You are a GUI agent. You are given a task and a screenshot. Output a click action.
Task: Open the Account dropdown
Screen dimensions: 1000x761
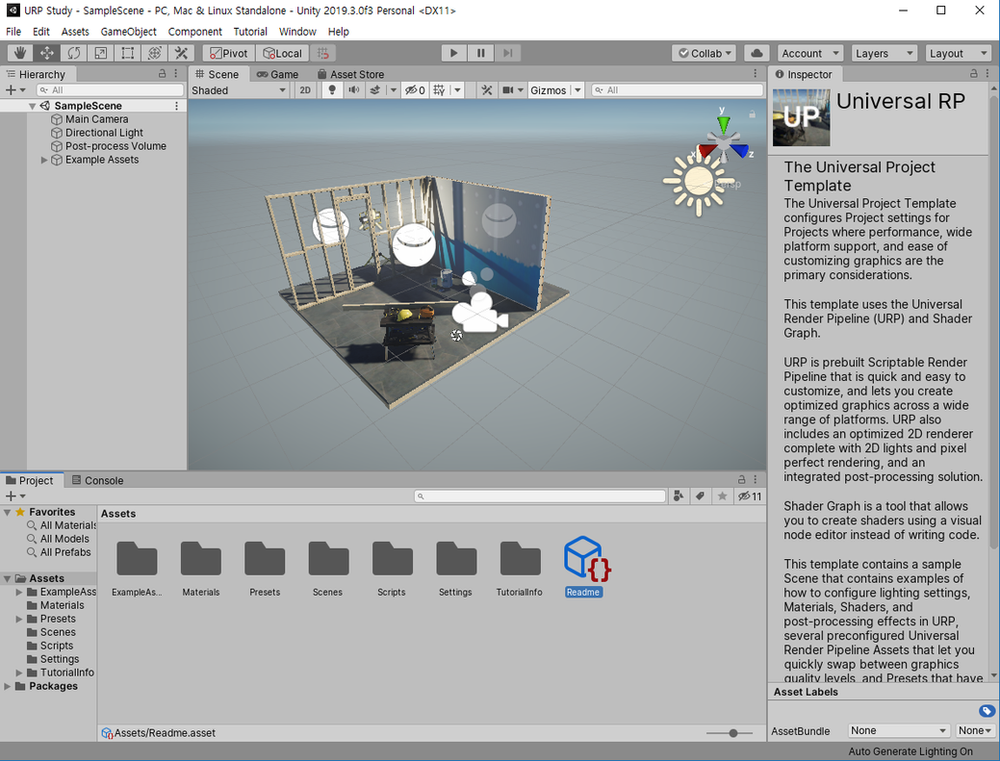click(x=810, y=53)
